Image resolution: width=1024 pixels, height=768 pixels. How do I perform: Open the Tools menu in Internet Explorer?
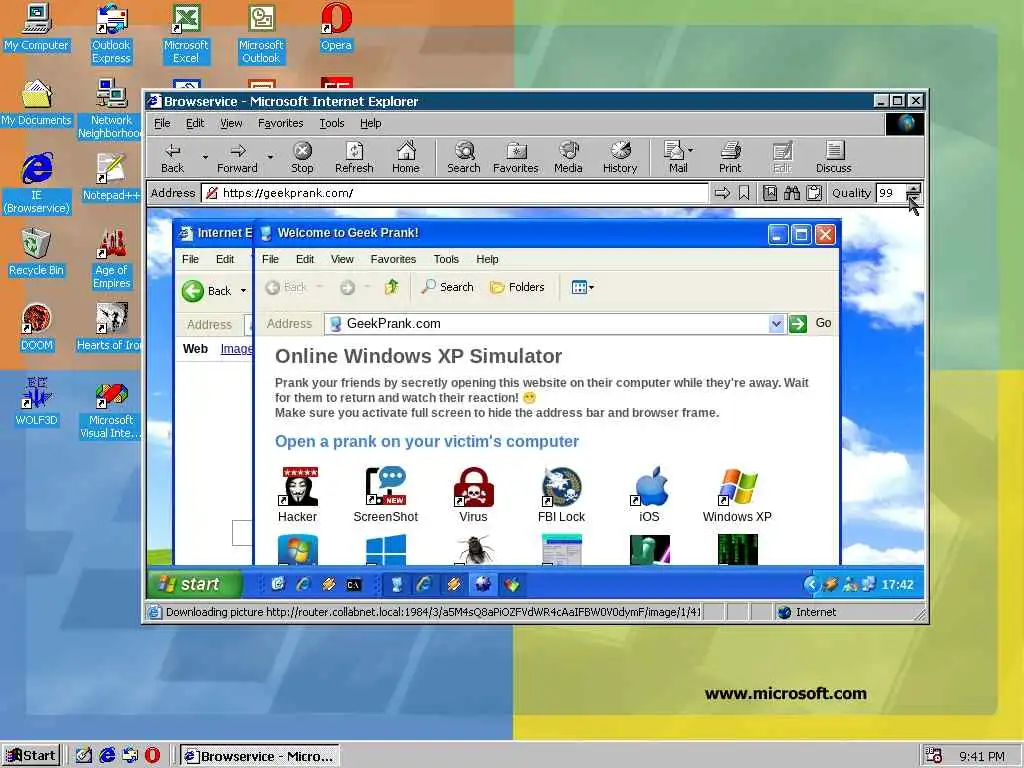[x=332, y=123]
